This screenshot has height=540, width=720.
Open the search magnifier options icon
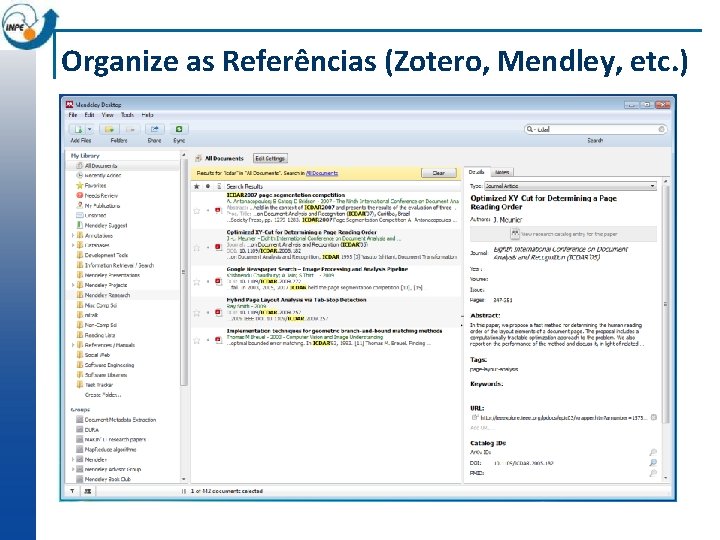click(x=530, y=129)
